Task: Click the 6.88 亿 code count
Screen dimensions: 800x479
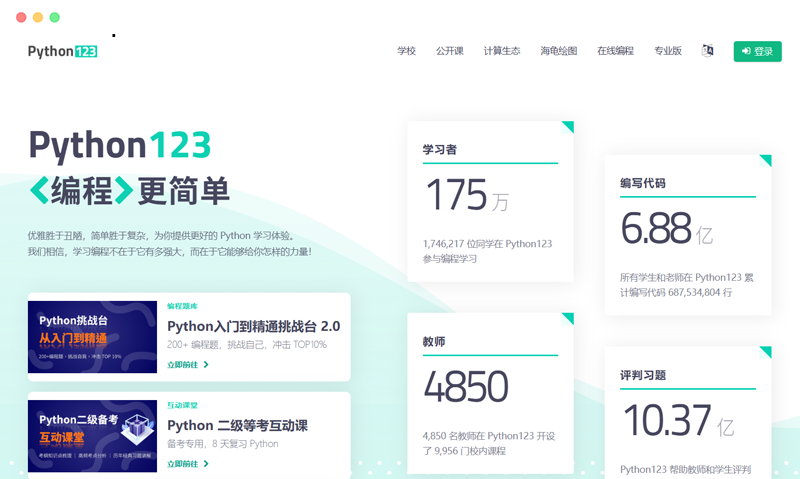Action: 666,228
